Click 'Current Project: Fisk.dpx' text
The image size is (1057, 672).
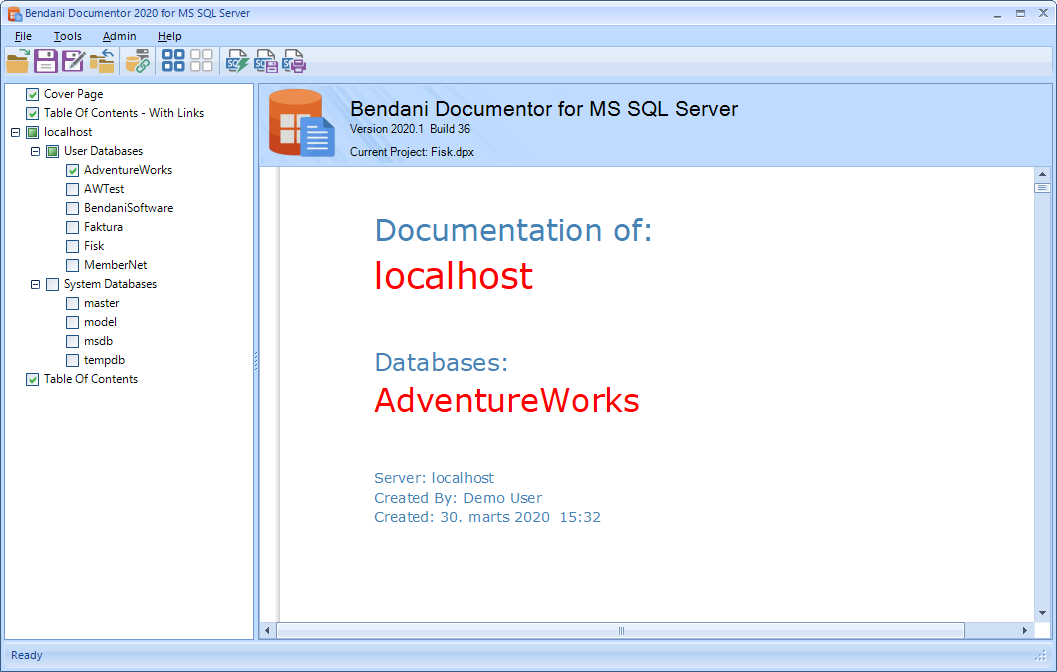click(412, 152)
